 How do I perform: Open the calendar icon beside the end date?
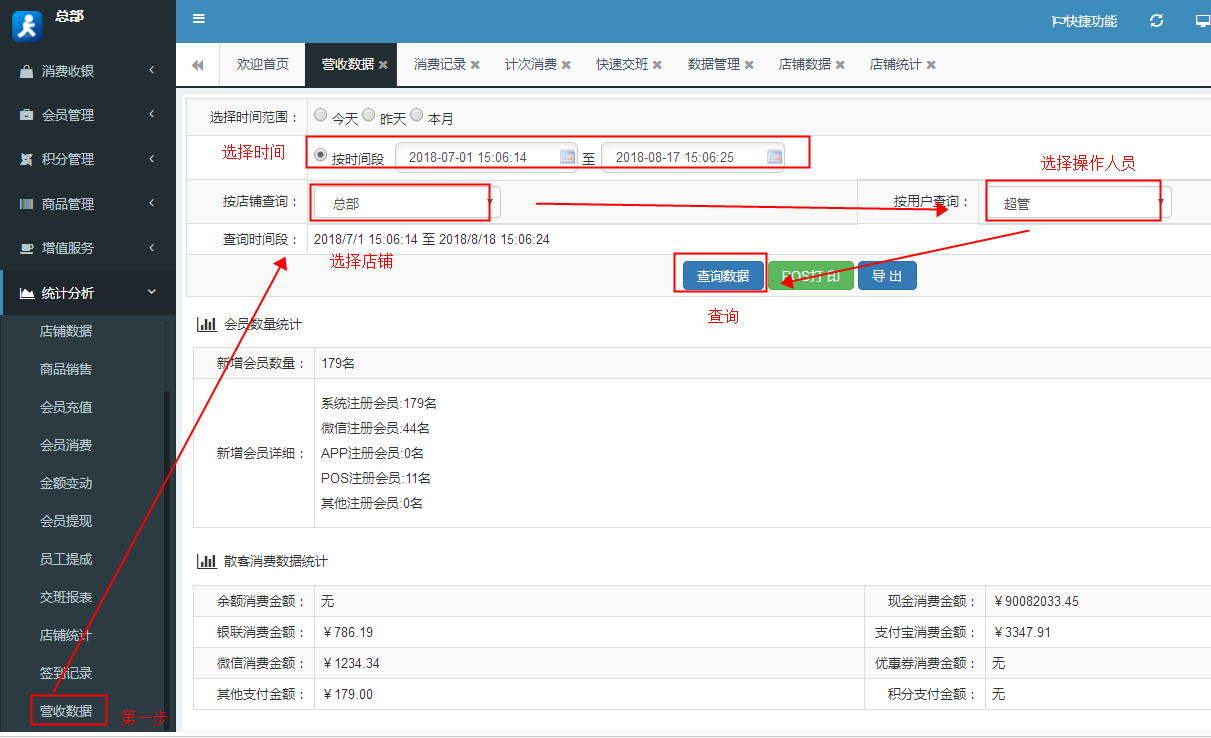click(x=775, y=155)
